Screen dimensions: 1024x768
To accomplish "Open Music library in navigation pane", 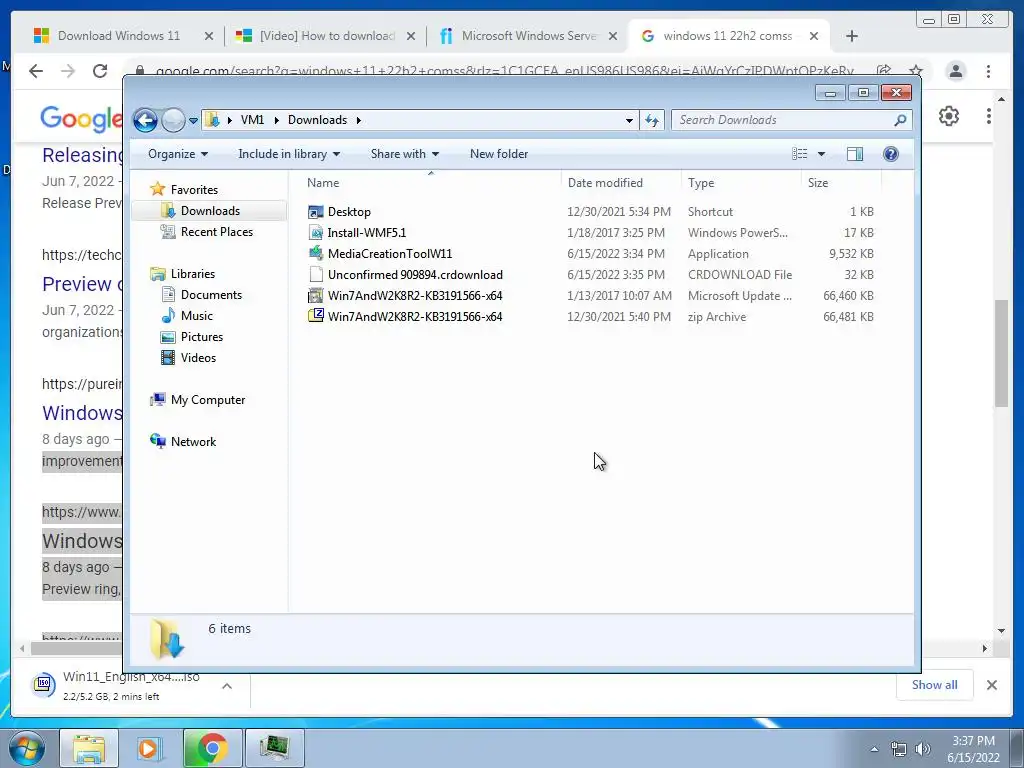I will (196, 316).
